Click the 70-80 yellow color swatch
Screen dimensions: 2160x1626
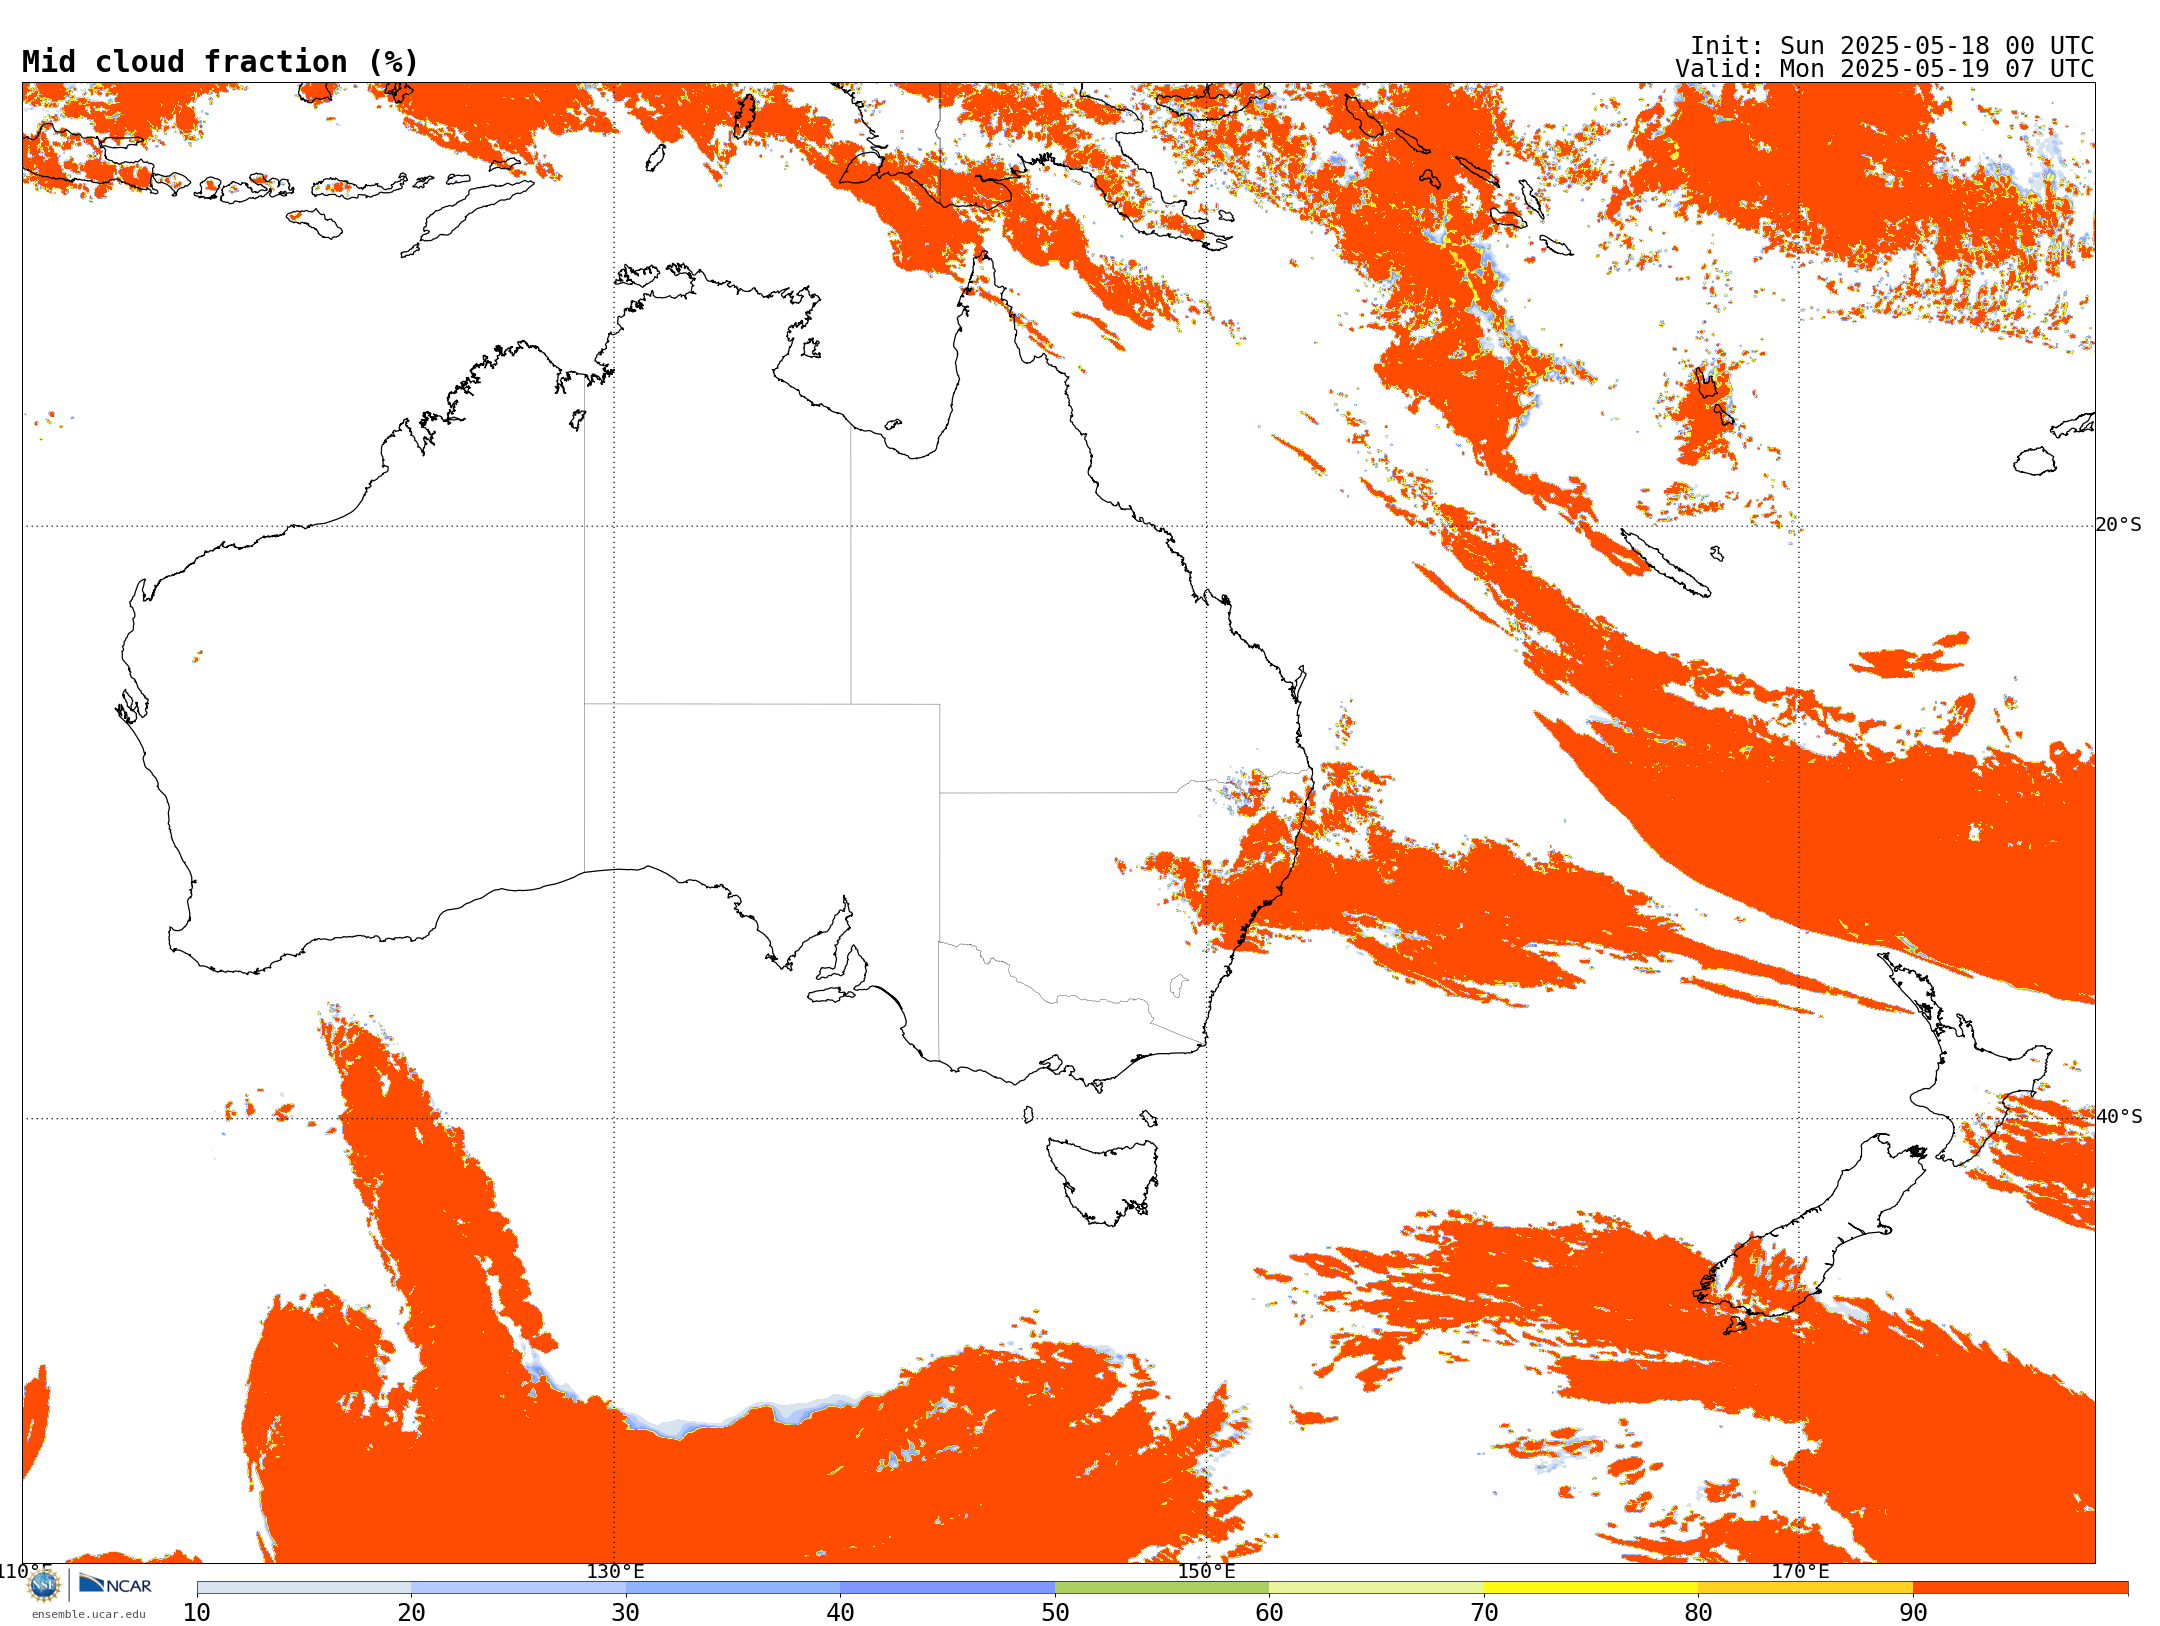pos(1591,1588)
